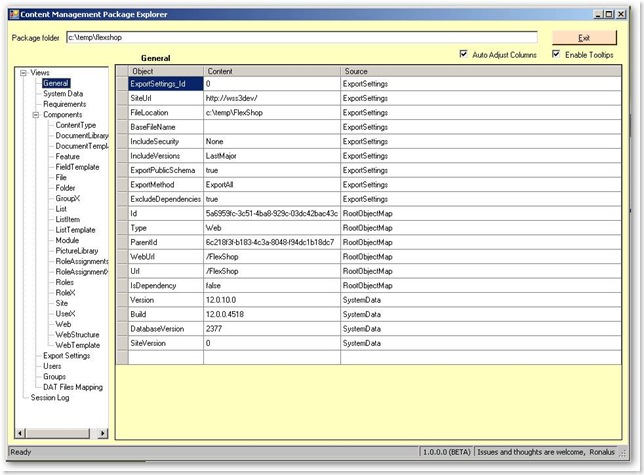Click FileLocation value c:\temp\FlexShop

coord(272,112)
